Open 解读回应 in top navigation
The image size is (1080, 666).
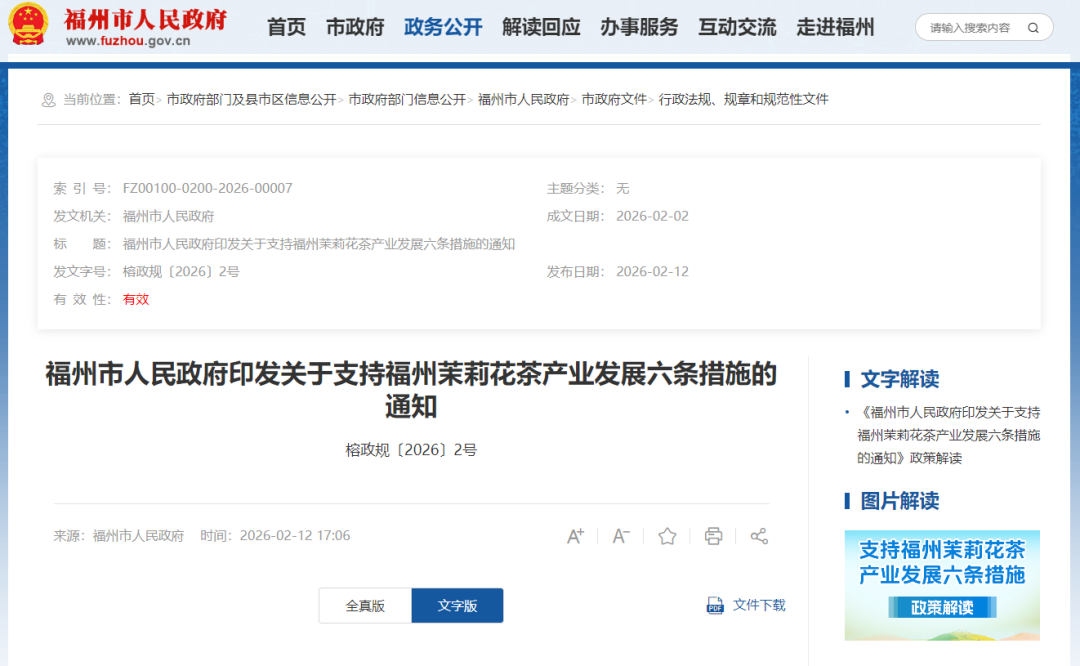pyautogui.click(x=541, y=27)
